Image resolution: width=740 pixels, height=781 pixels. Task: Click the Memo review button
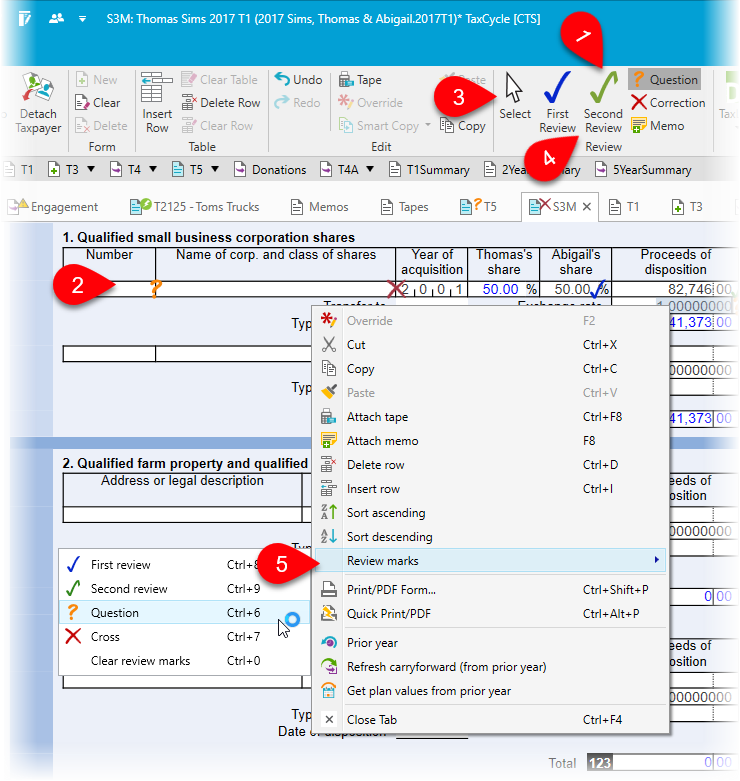tap(658, 126)
